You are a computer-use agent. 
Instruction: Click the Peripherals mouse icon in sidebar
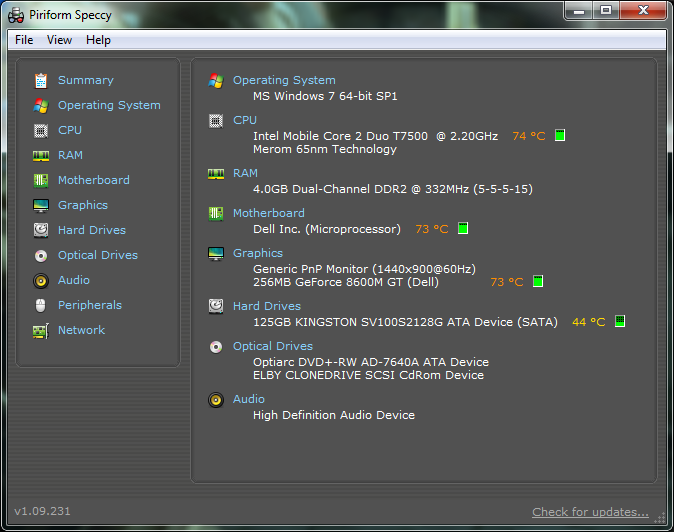click(x=40, y=306)
